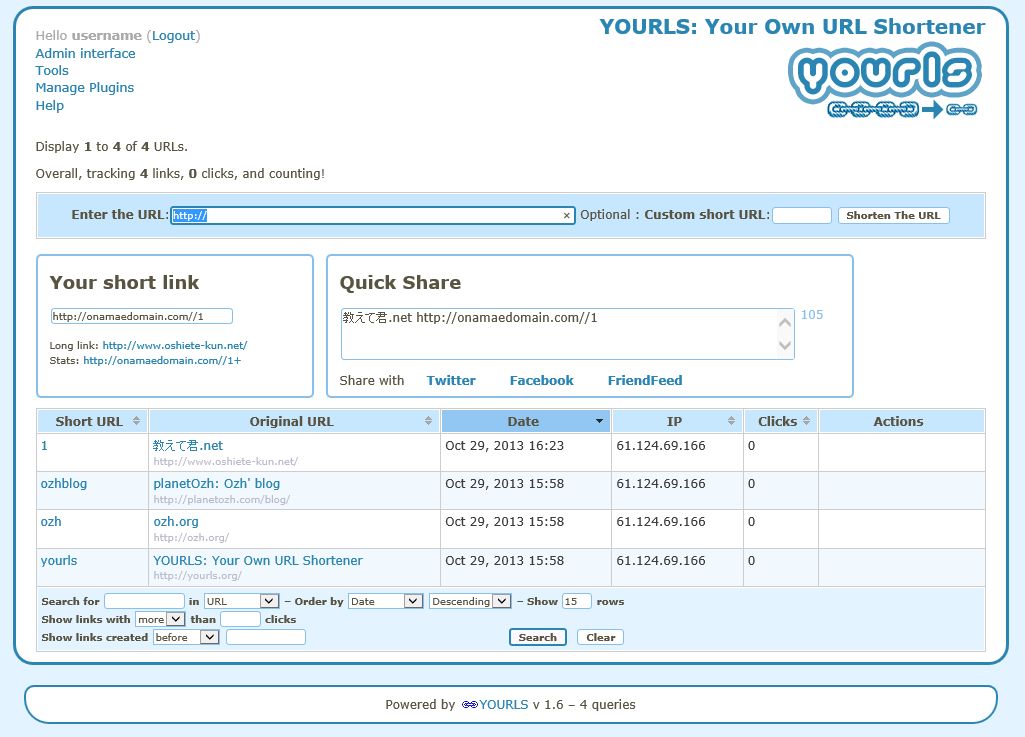The image size is (1025, 737).
Task: Open the Order by Date dropdown
Action: [x=386, y=601]
